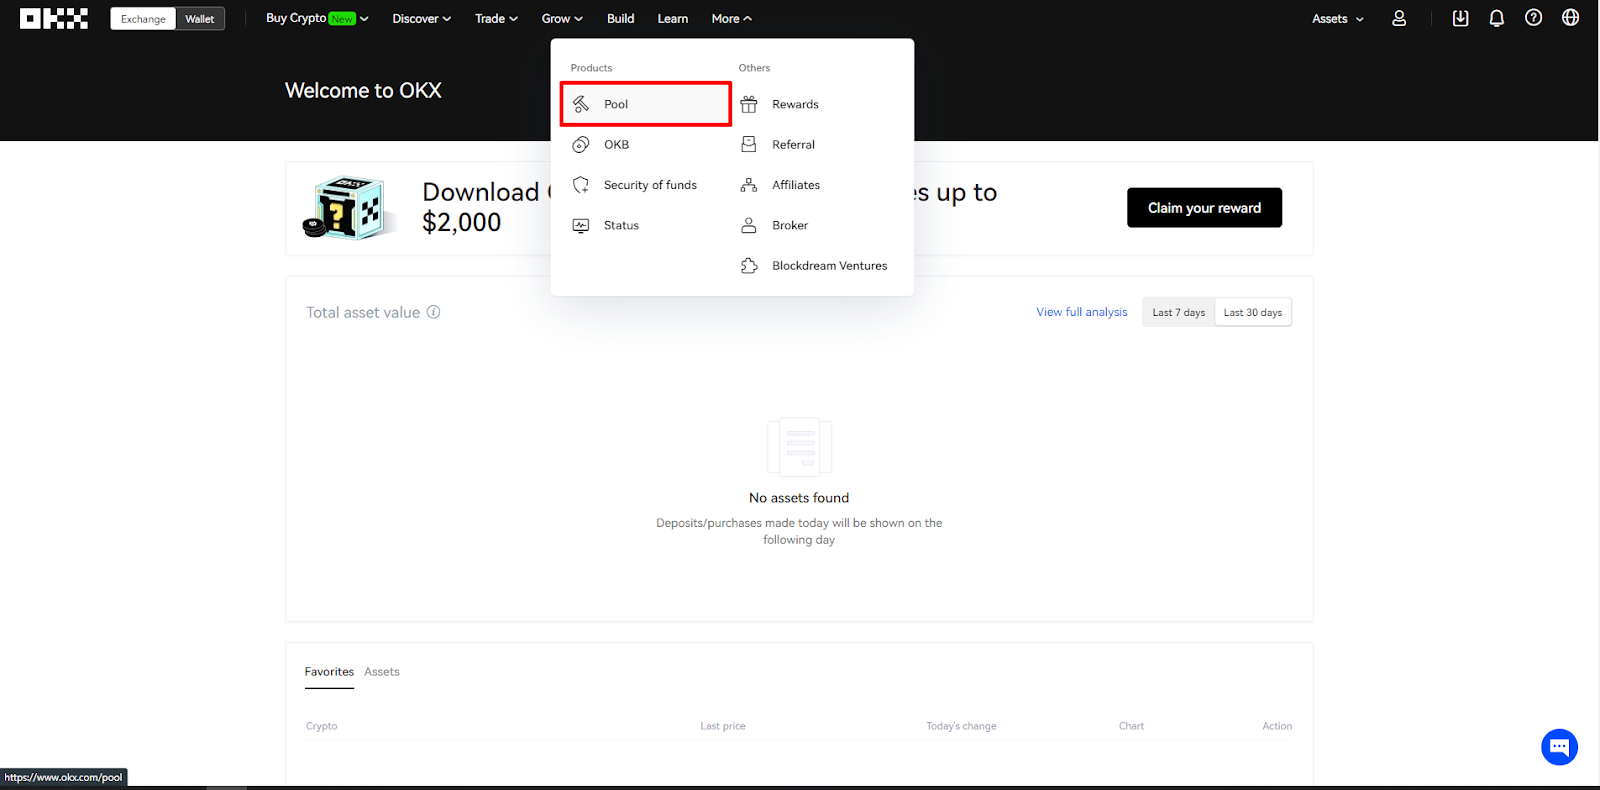Expand the Assets dropdown
Screen dimensions: 1600x790
(x=1338, y=18)
